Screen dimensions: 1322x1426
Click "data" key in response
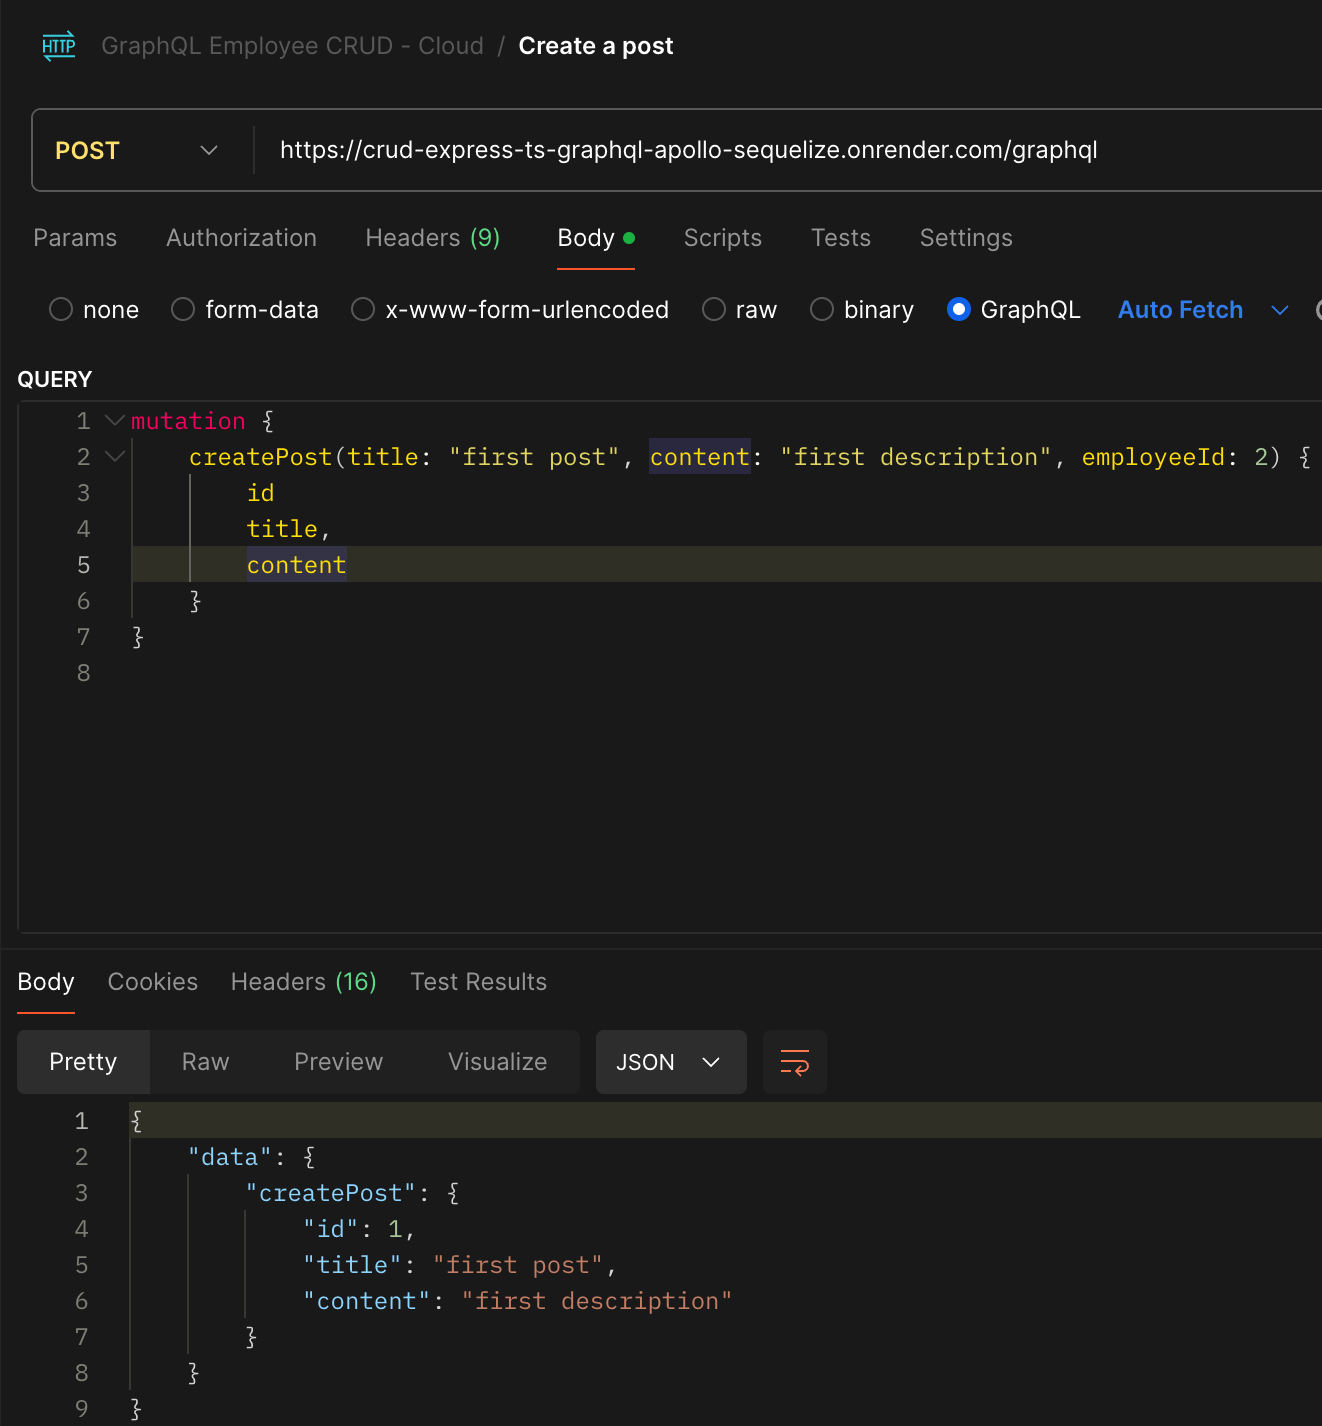pos(231,1157)
